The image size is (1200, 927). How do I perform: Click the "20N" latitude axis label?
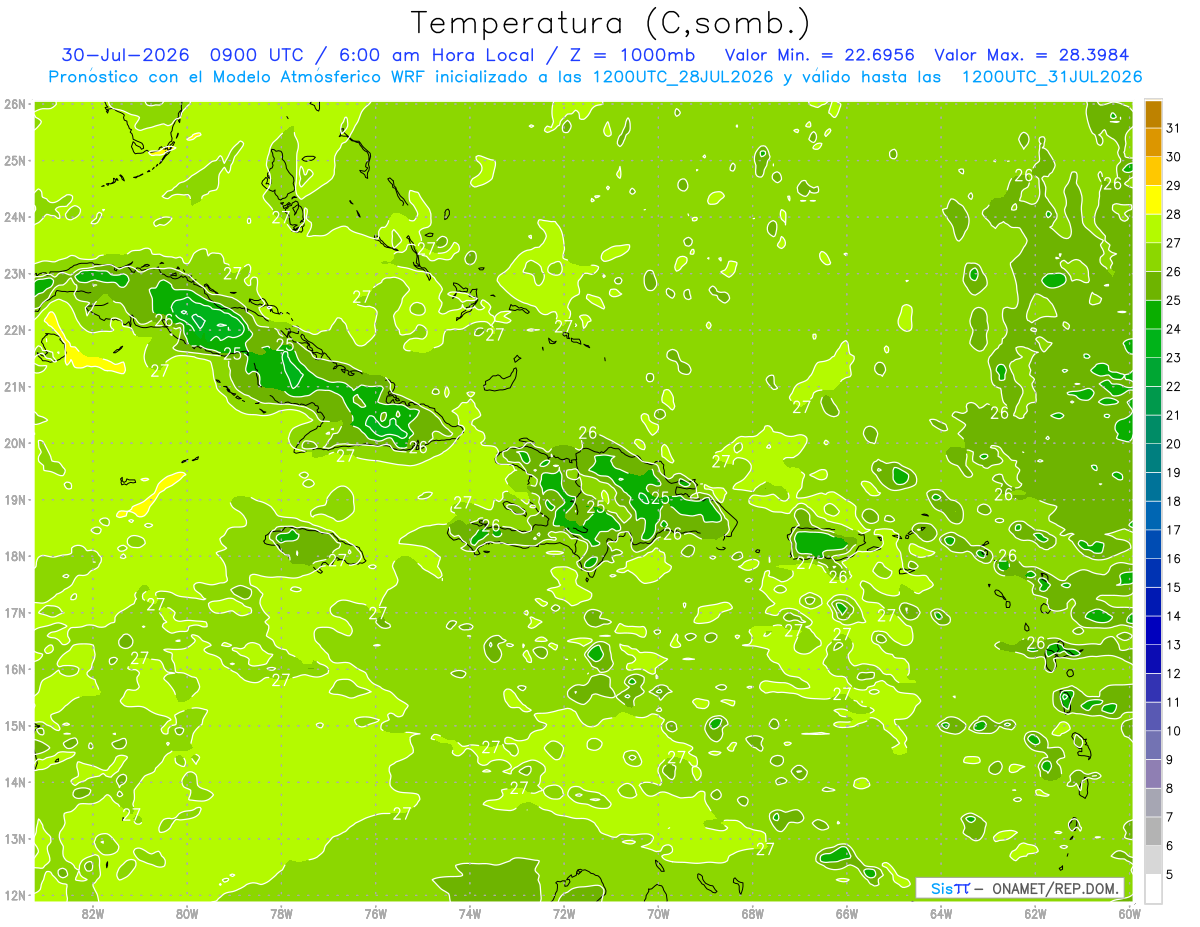click(15, 442)
